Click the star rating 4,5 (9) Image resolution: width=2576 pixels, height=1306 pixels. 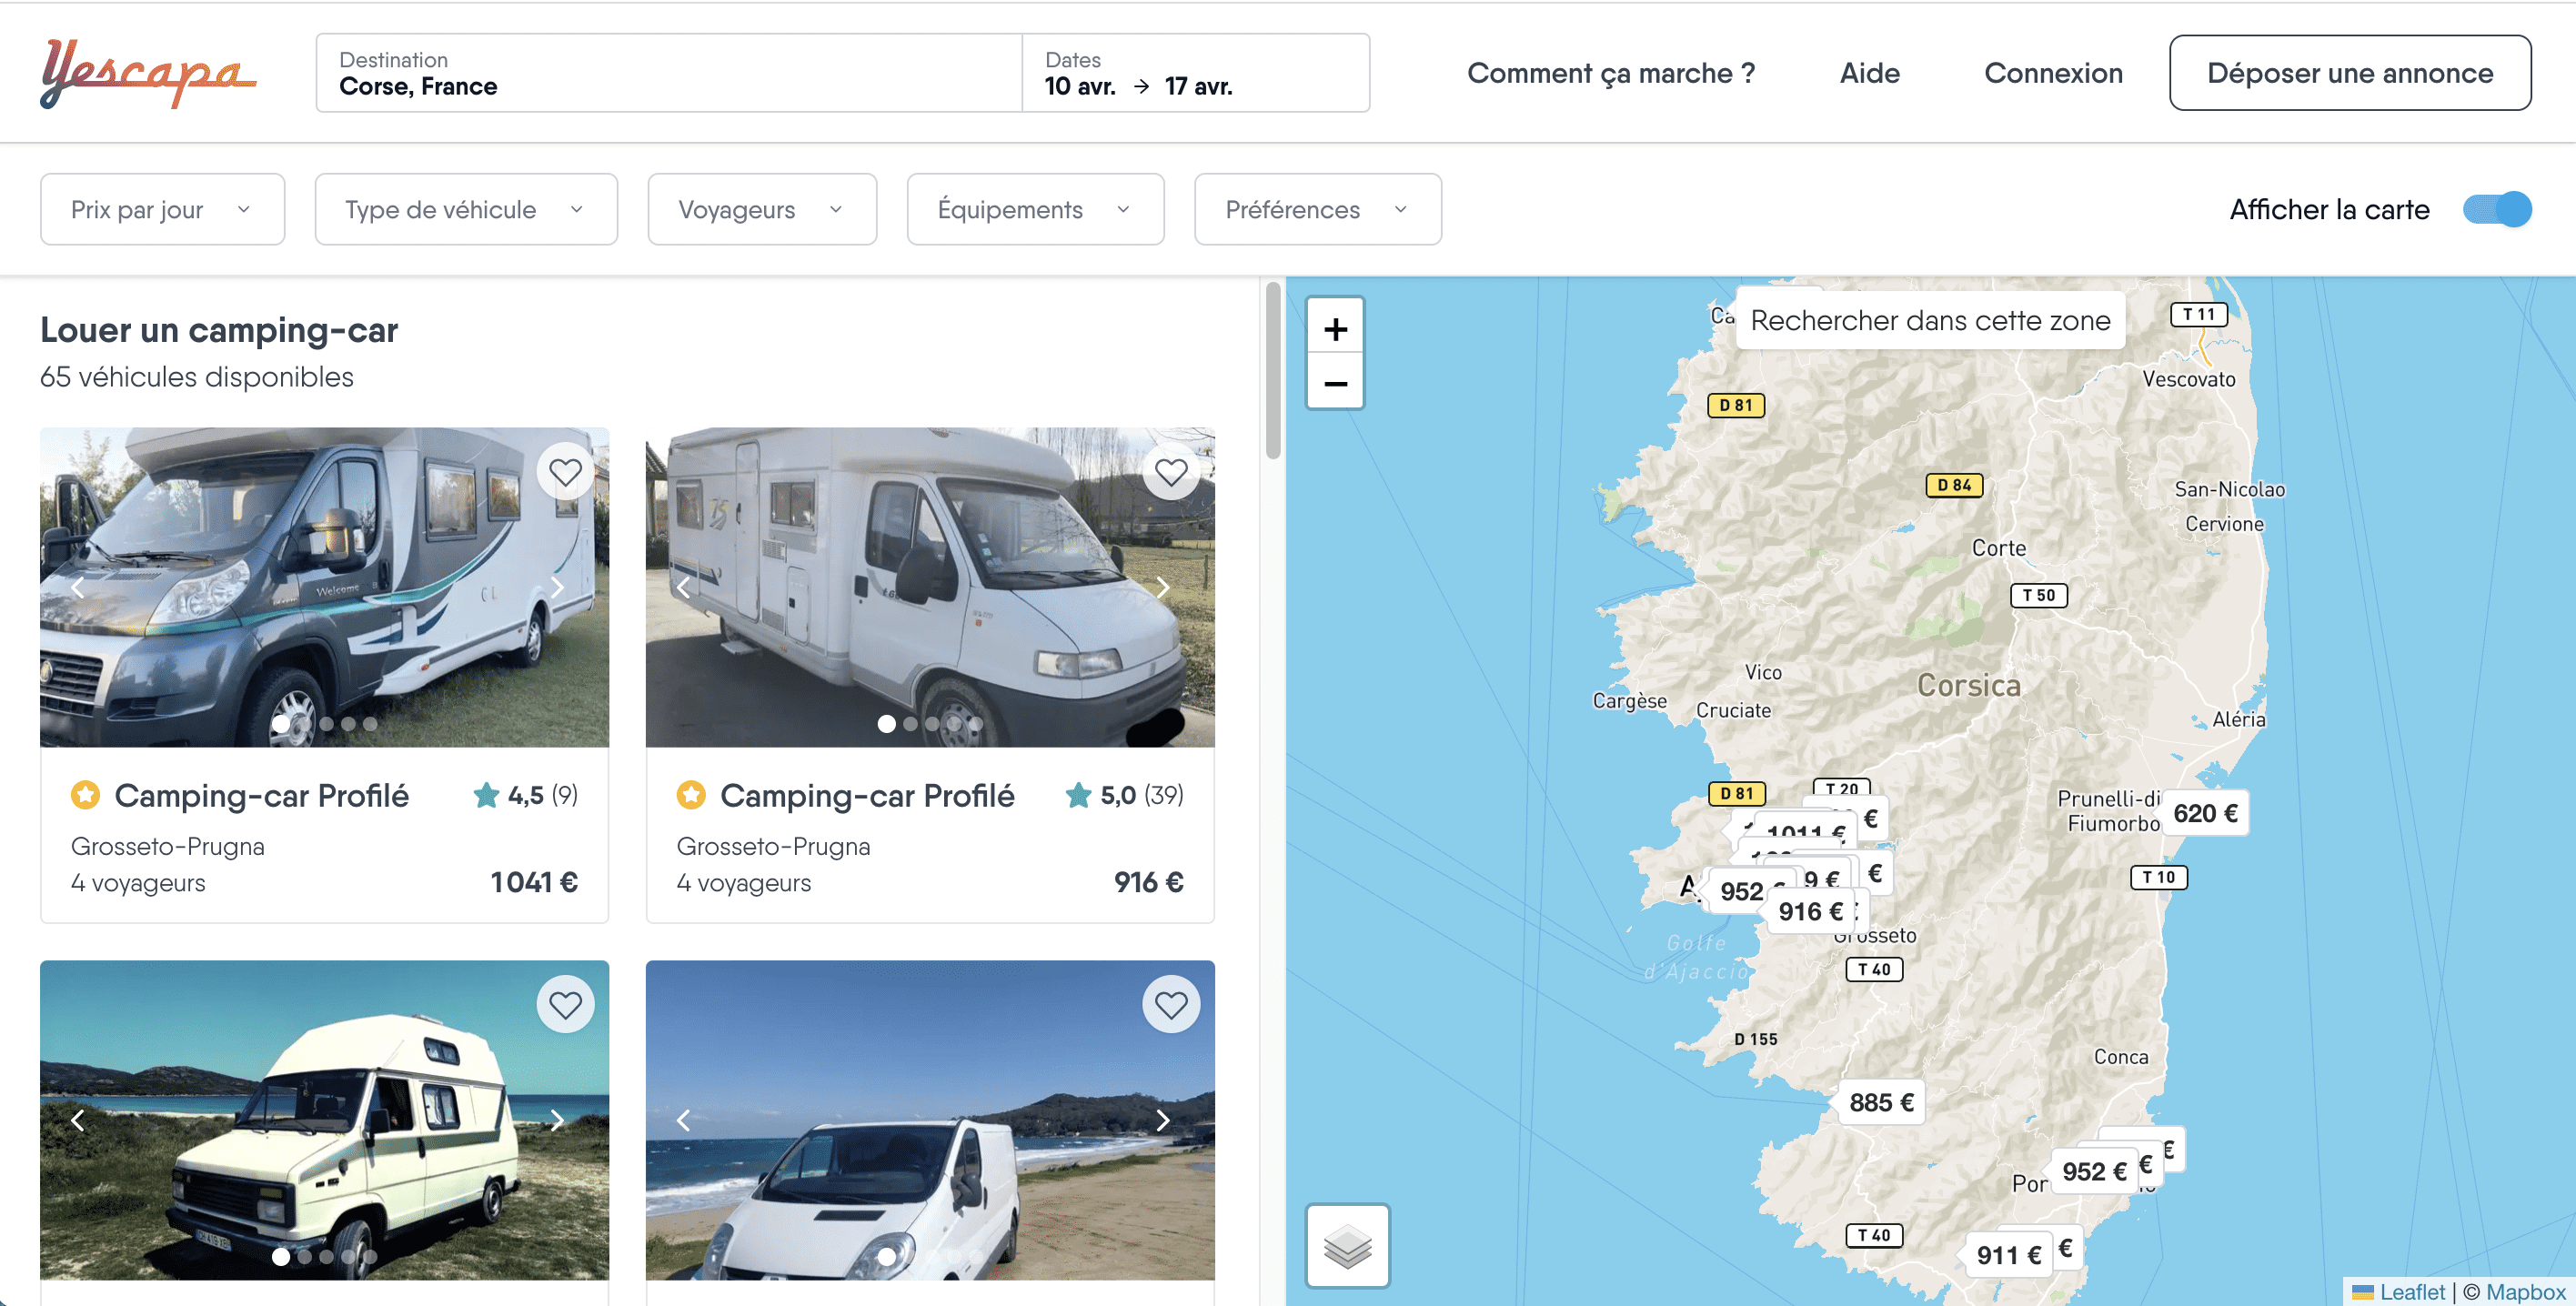525,795
